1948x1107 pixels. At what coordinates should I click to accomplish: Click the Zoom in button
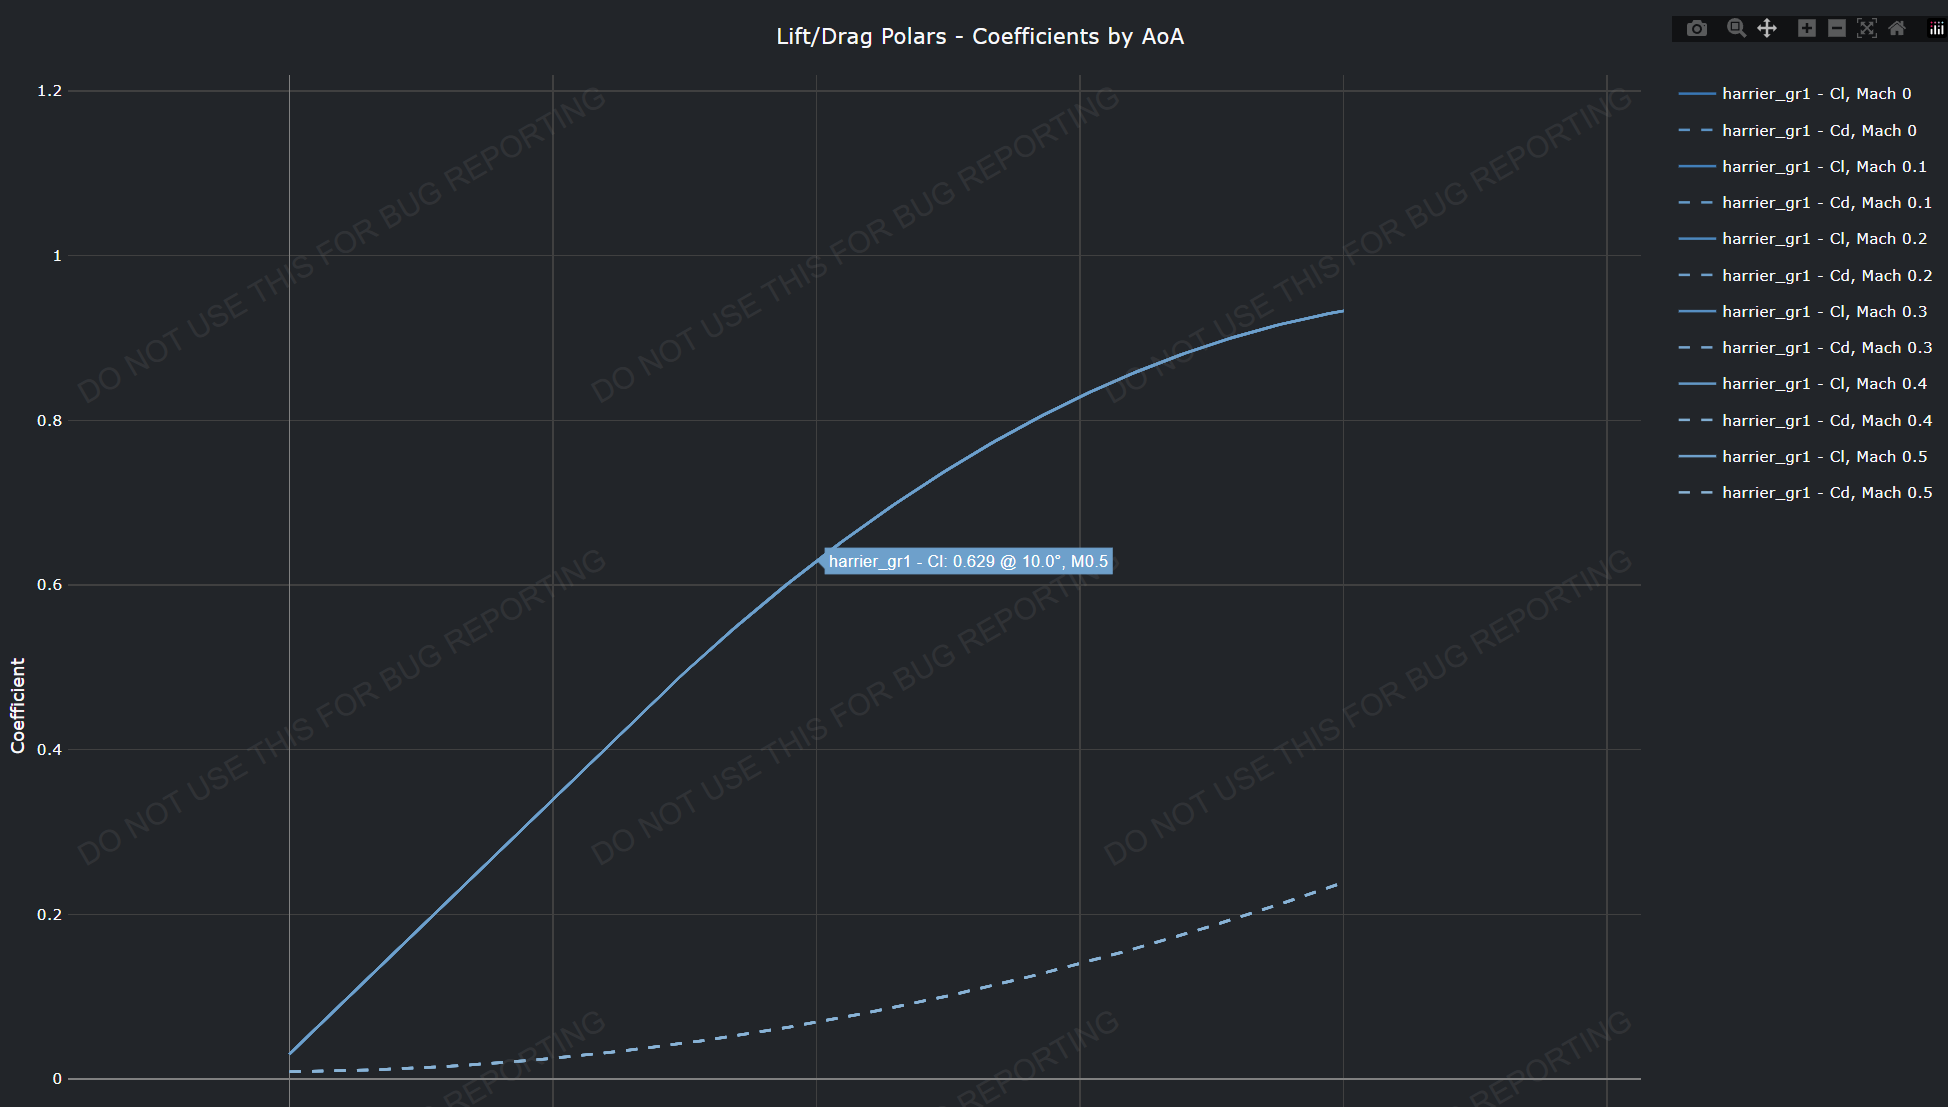click(x=1806, y=28)
